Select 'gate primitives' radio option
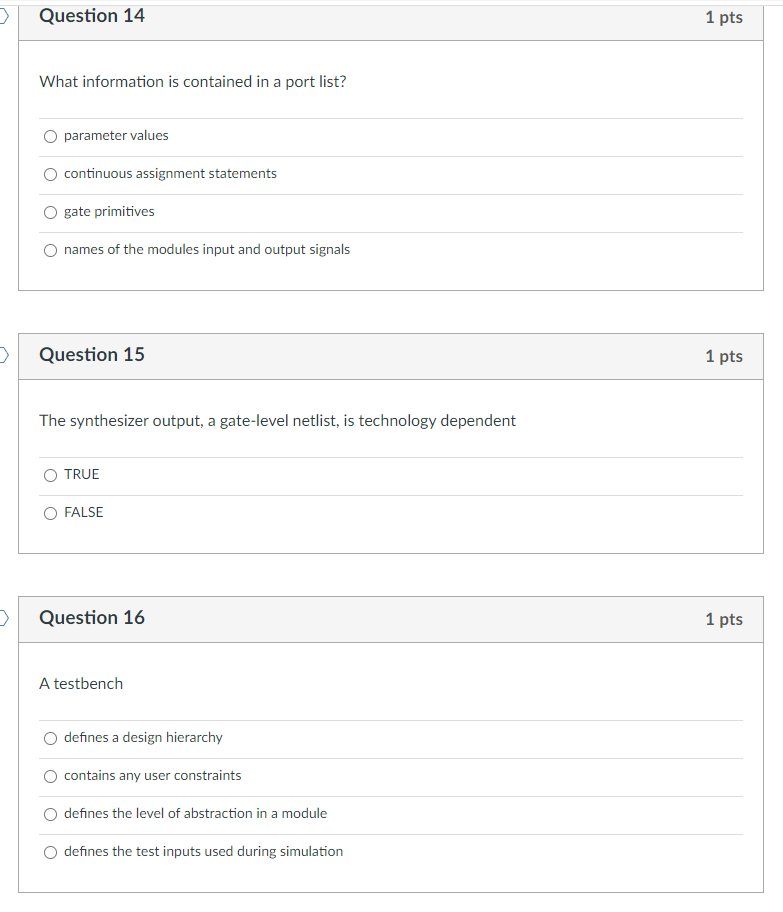This screenshot has width=783, height=912. 51,212
